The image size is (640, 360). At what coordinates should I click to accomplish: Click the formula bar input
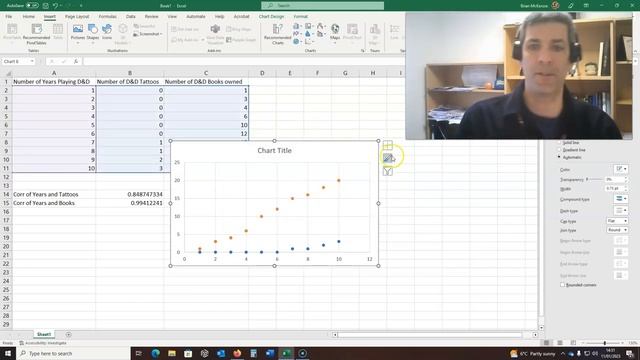[244, 61]
